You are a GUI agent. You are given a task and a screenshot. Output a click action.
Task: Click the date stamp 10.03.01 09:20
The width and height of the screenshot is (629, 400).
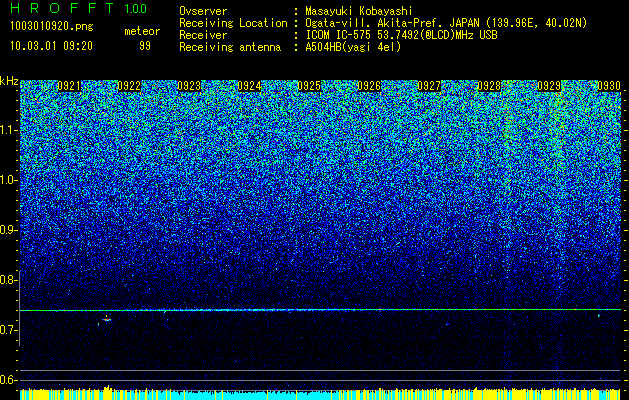51,46
